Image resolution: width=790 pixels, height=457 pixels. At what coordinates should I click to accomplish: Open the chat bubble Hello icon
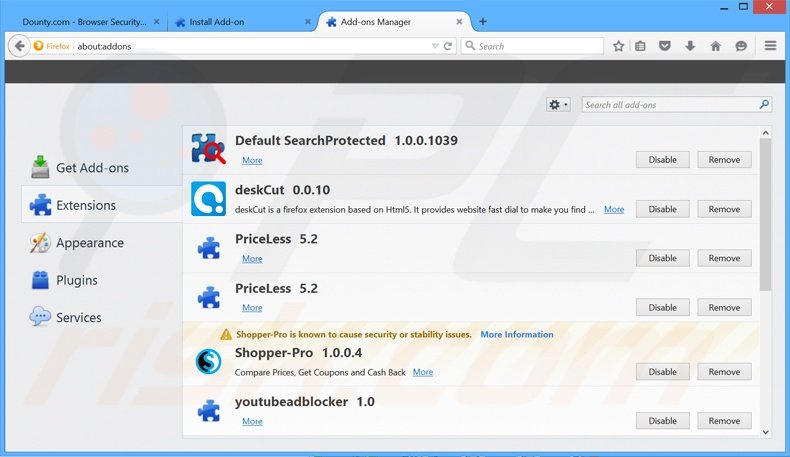pyautogui.click(x=741, y=46)
